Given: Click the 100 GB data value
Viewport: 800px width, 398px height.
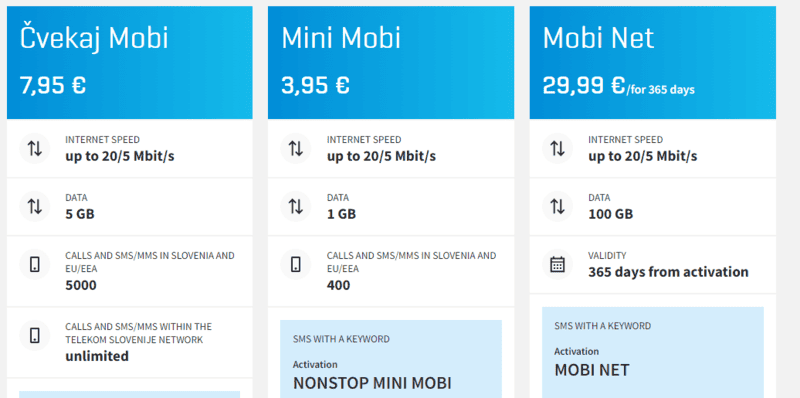Looking at the screenshot, I should (x=610, y=214).
